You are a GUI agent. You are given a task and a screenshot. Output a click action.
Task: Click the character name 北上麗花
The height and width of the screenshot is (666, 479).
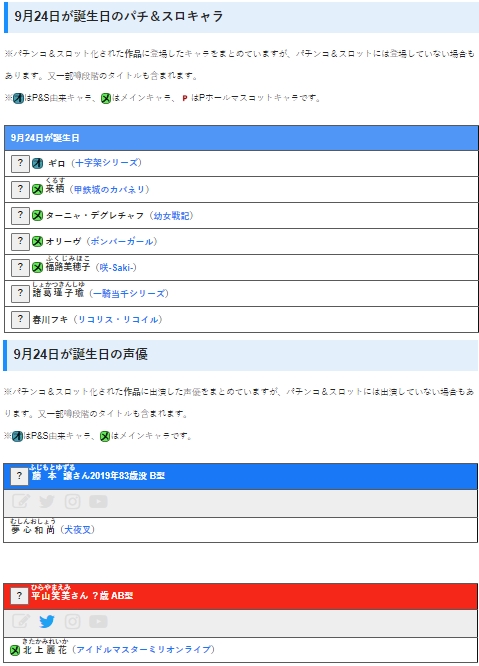pos(45,650)
